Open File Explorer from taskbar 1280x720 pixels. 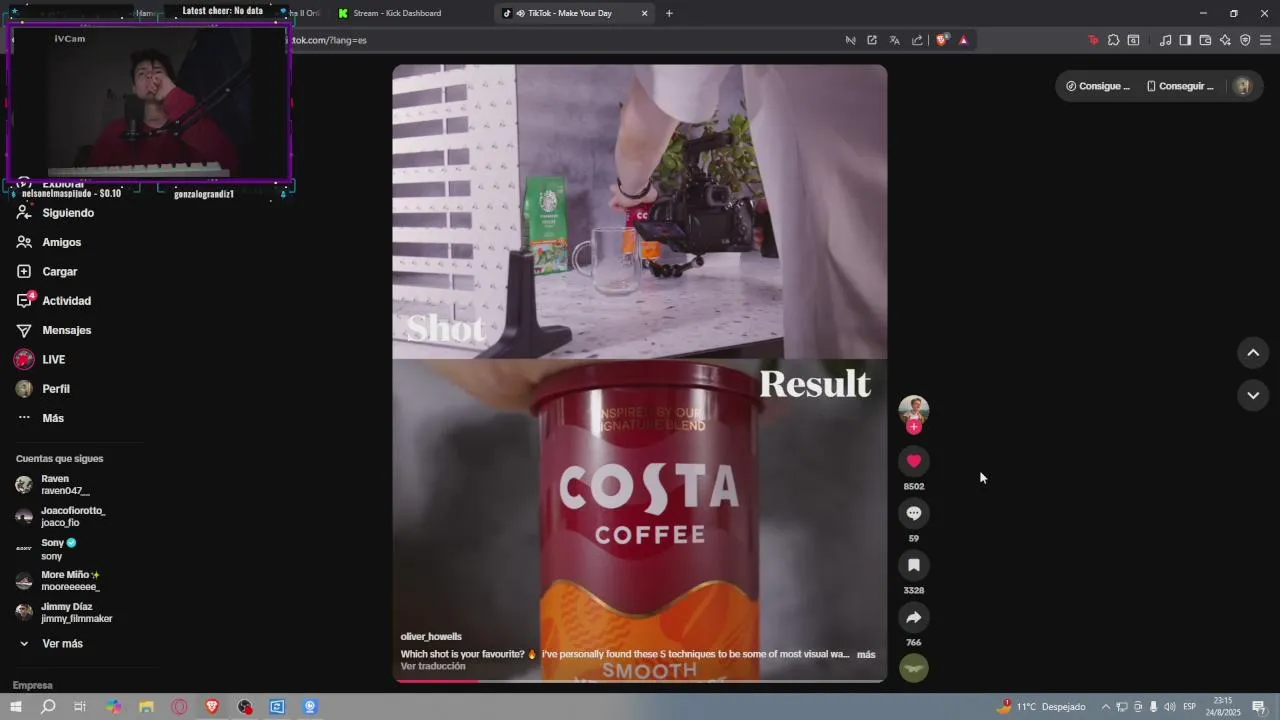click(146, 707)
